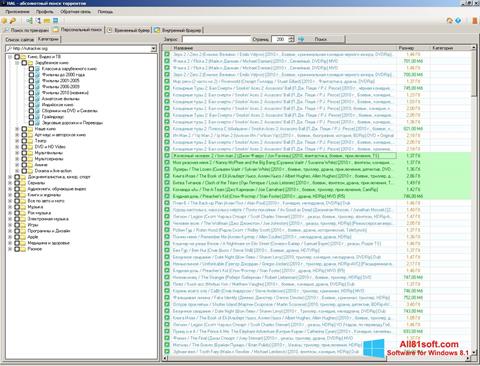Open the Профиль menu
Screen dimensions: 480x366
[45, 12]
